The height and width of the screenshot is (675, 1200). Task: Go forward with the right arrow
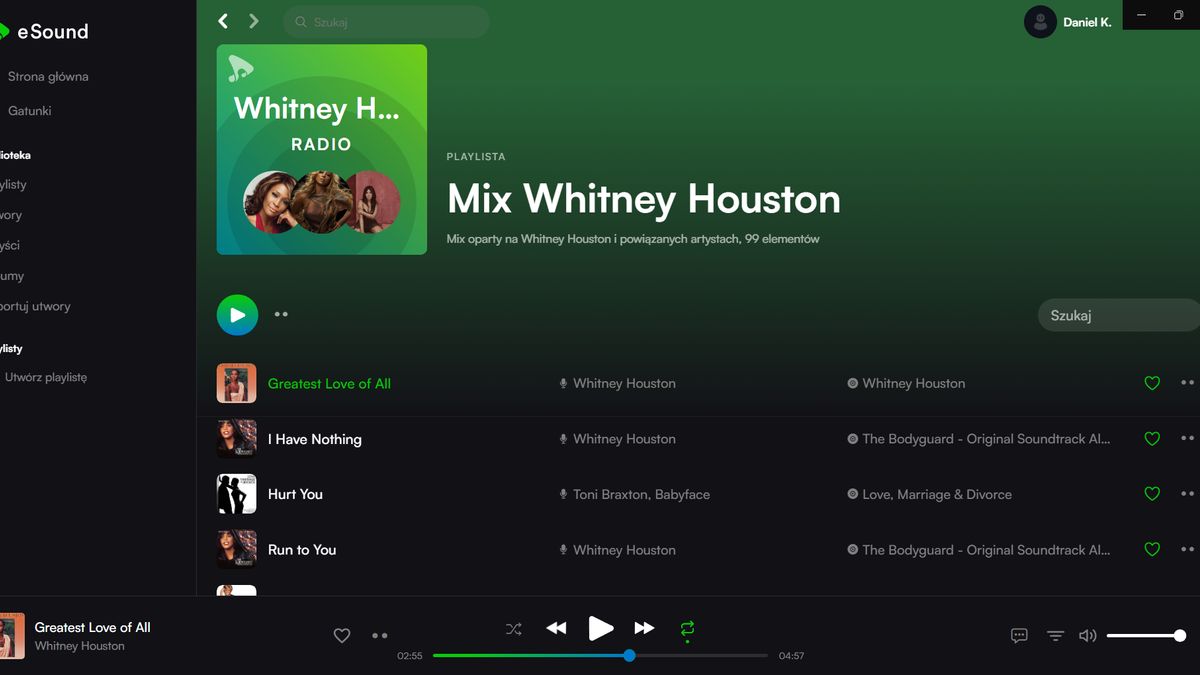pyautogui.click(x=254, y=21)
